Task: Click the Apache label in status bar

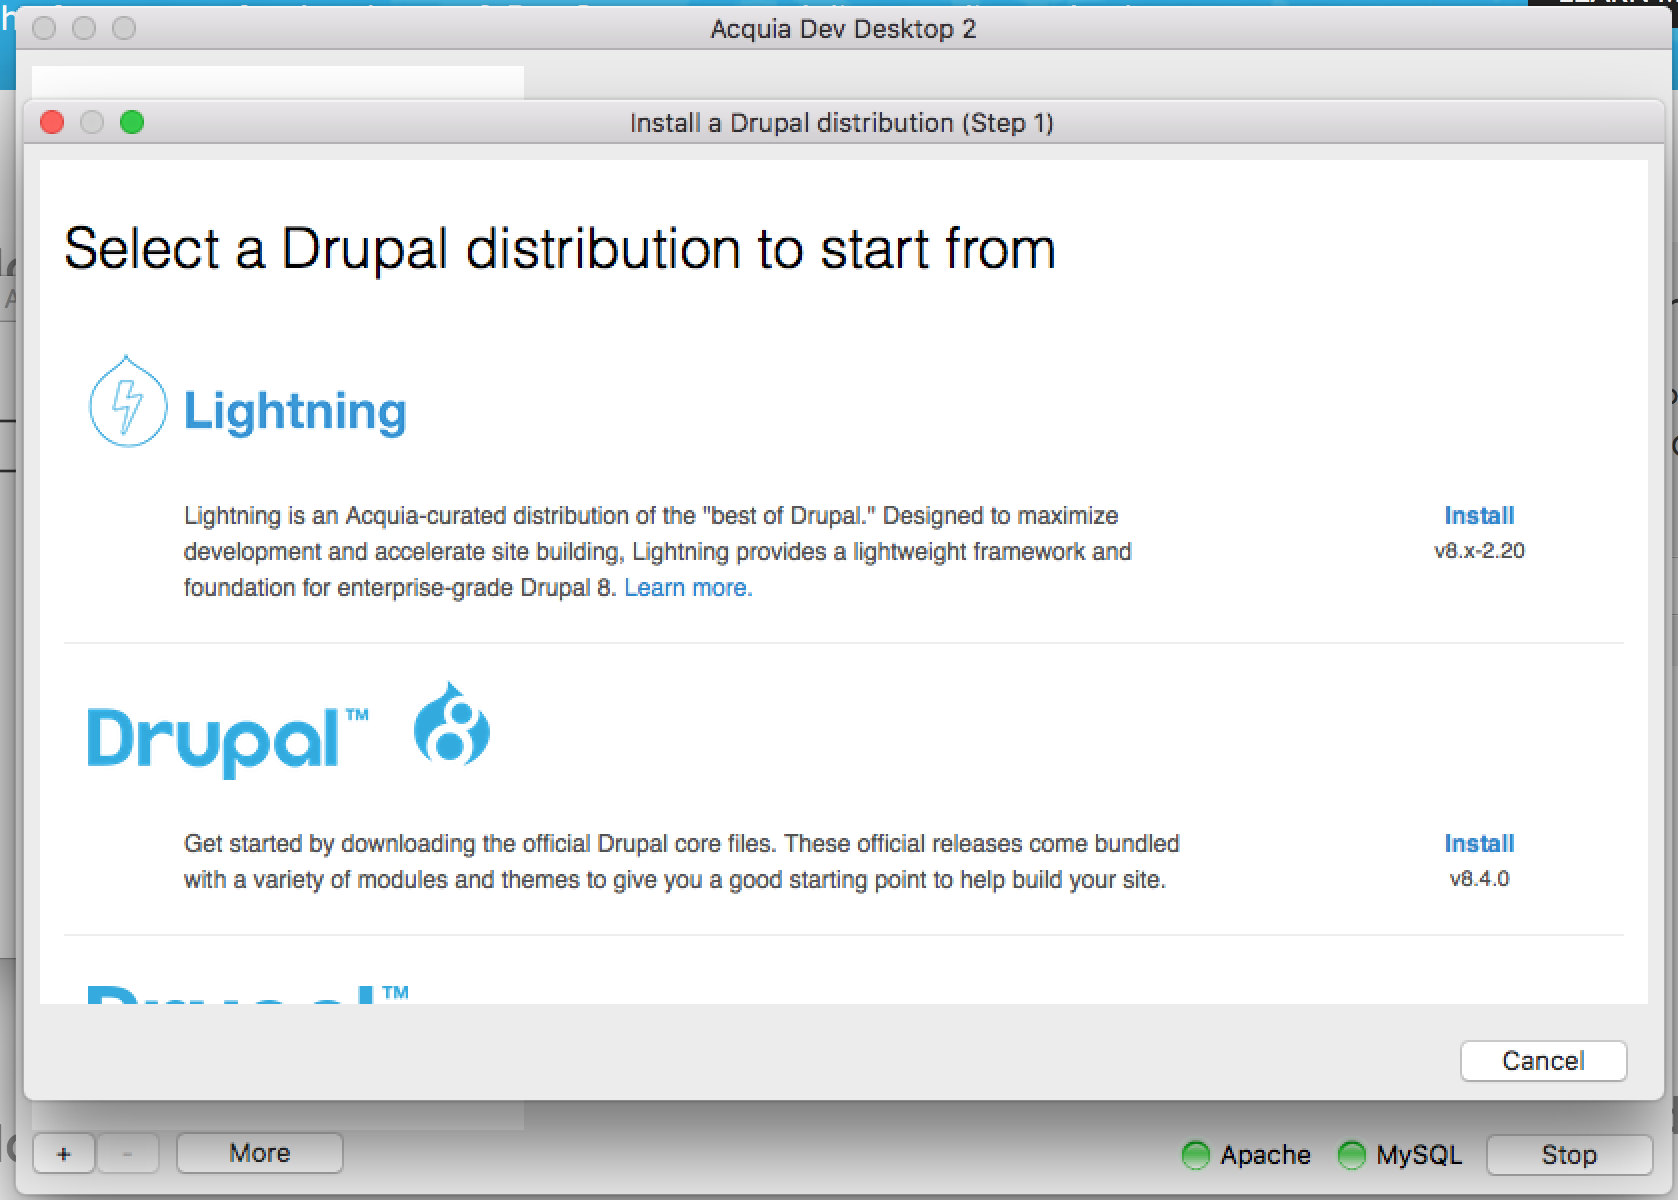Action: (x=1265, y=1155)
